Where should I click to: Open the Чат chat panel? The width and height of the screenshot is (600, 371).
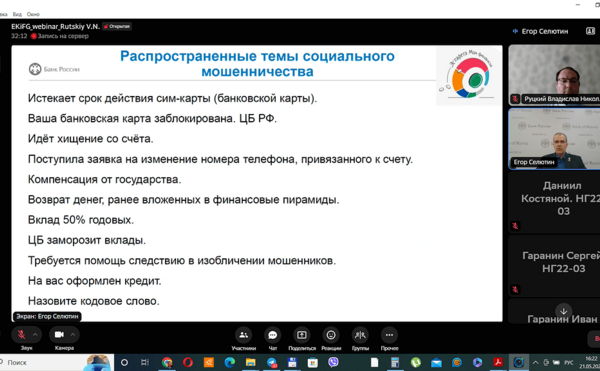pos(272,335)
